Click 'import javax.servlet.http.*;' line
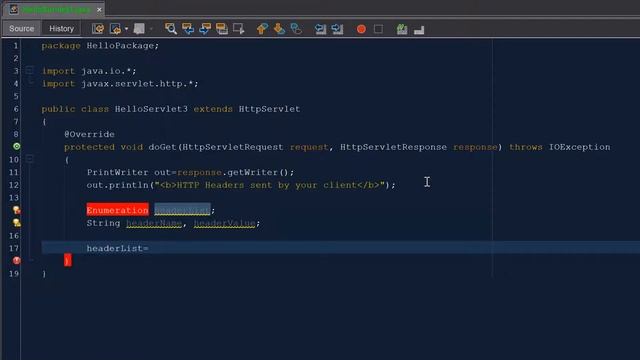This screenshot has height=360, width=640. (x=120, y=84)
